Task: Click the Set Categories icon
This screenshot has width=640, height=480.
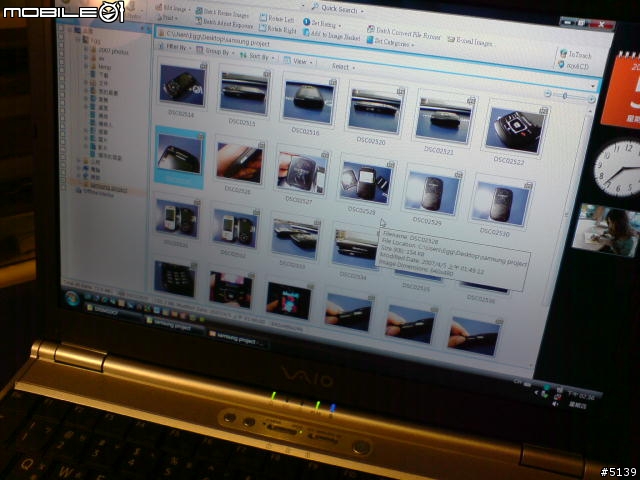Action: pos(370,40)
